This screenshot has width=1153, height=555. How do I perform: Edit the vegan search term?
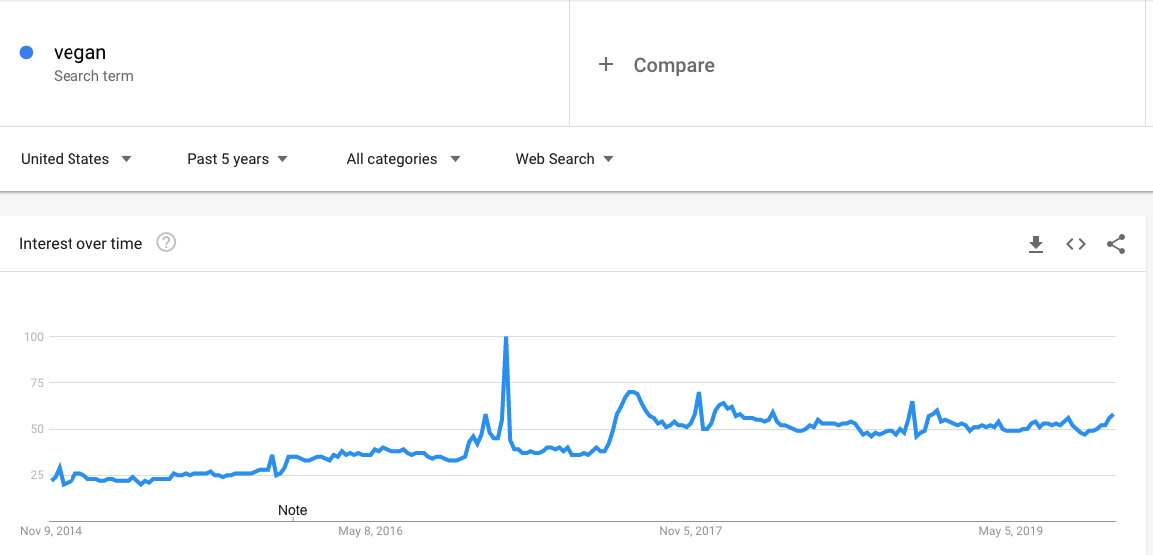(80, 53)
